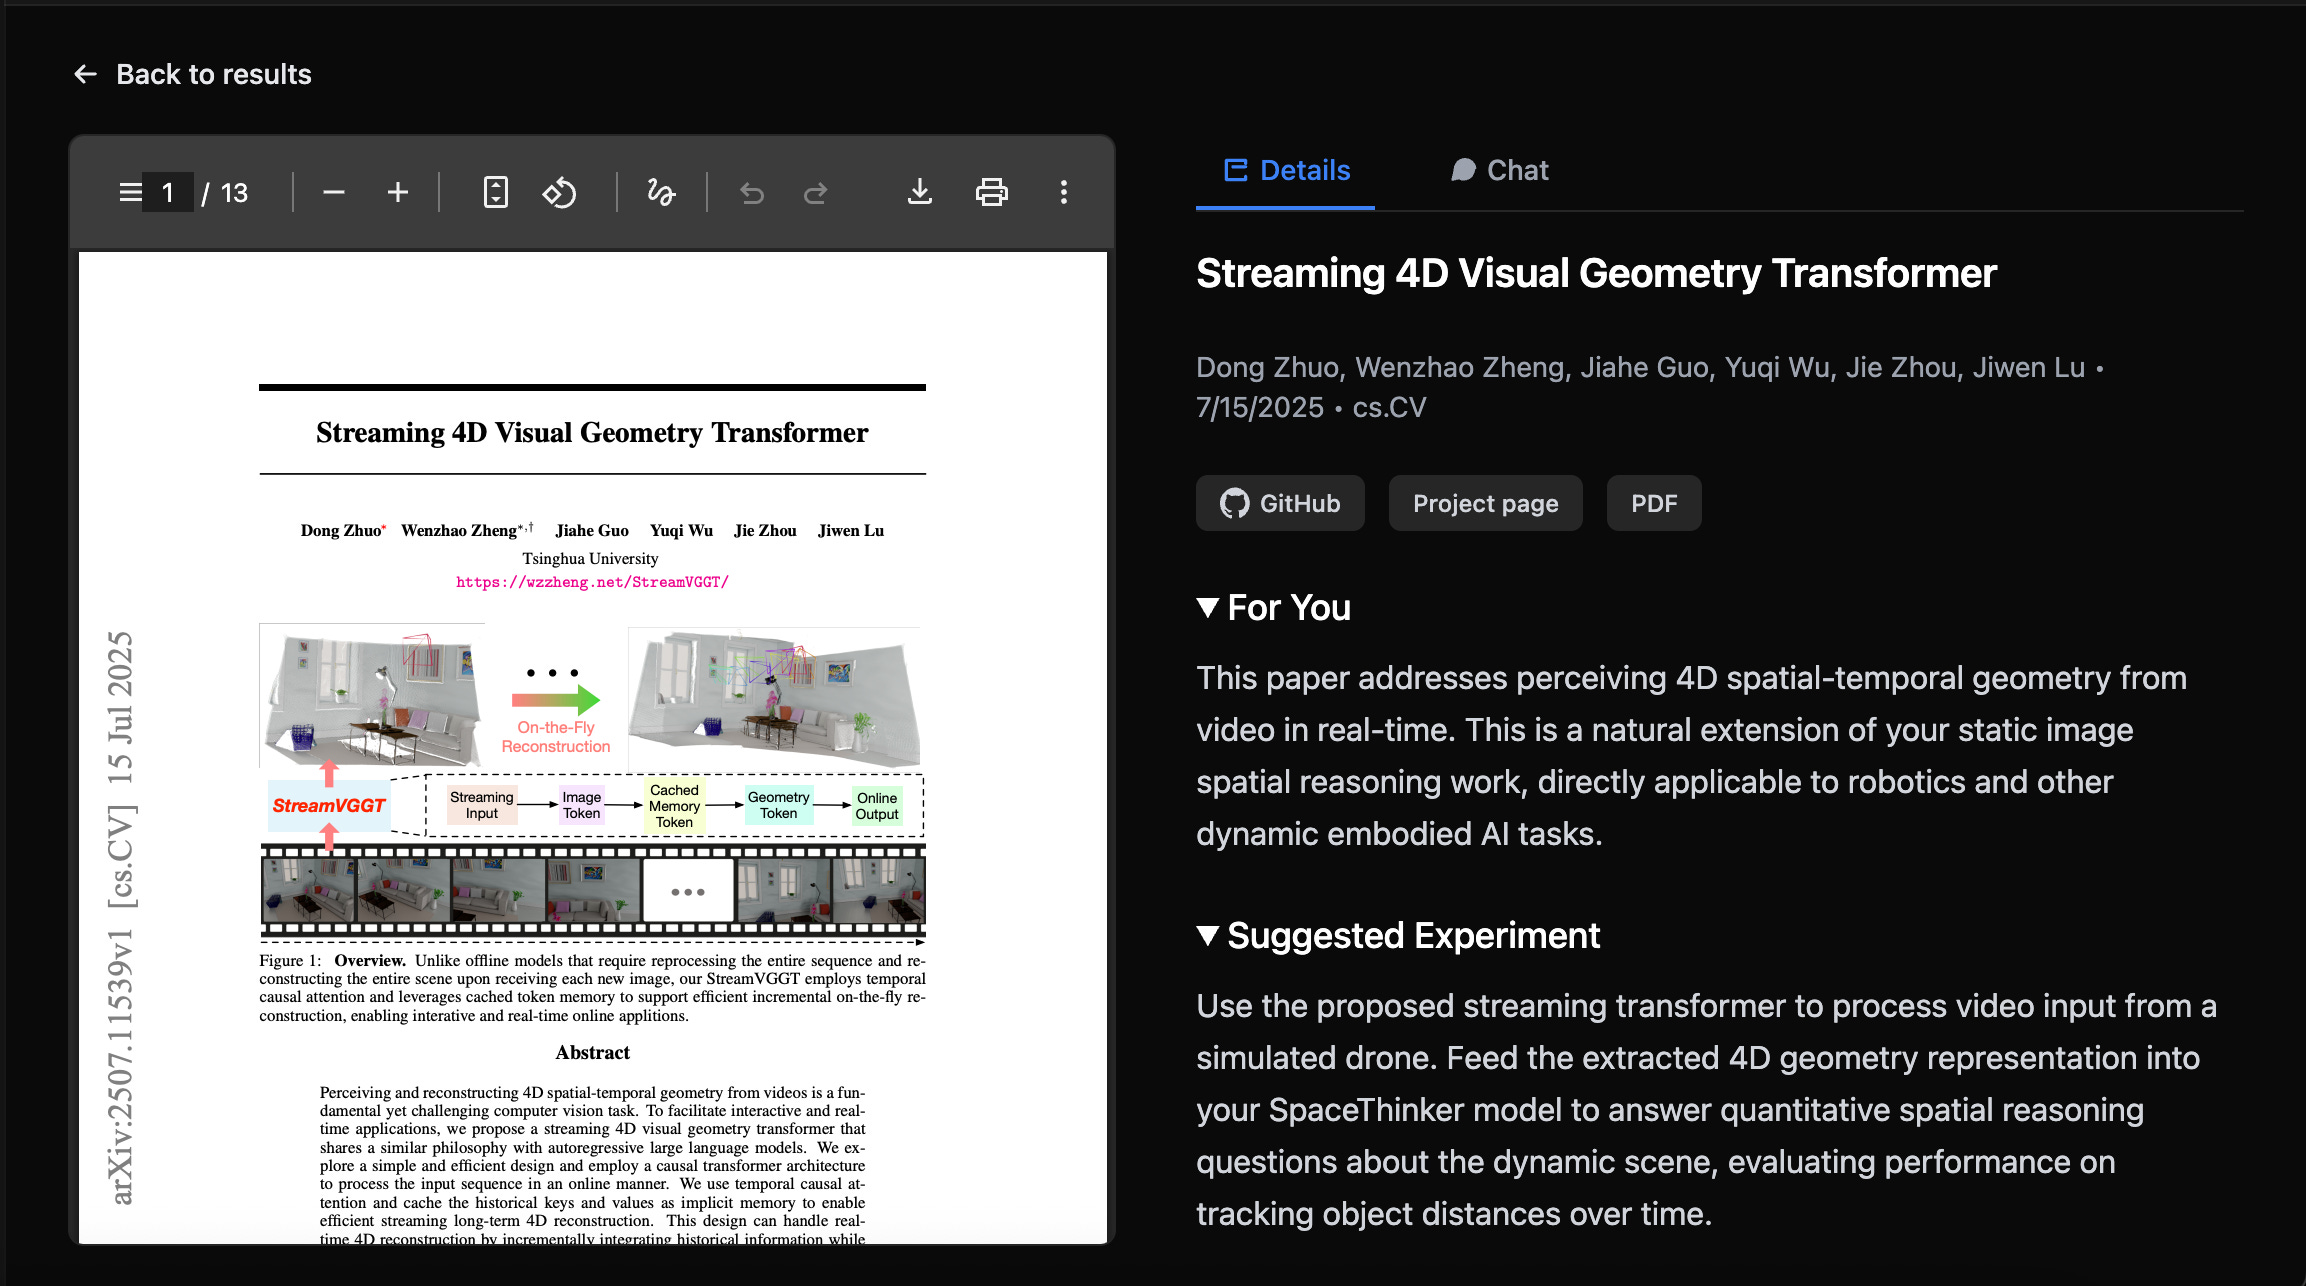Zoom in the PDF with plus icon
Image resolution: width=2306 pixels, height=1286 pixels.
coord(398,192)
